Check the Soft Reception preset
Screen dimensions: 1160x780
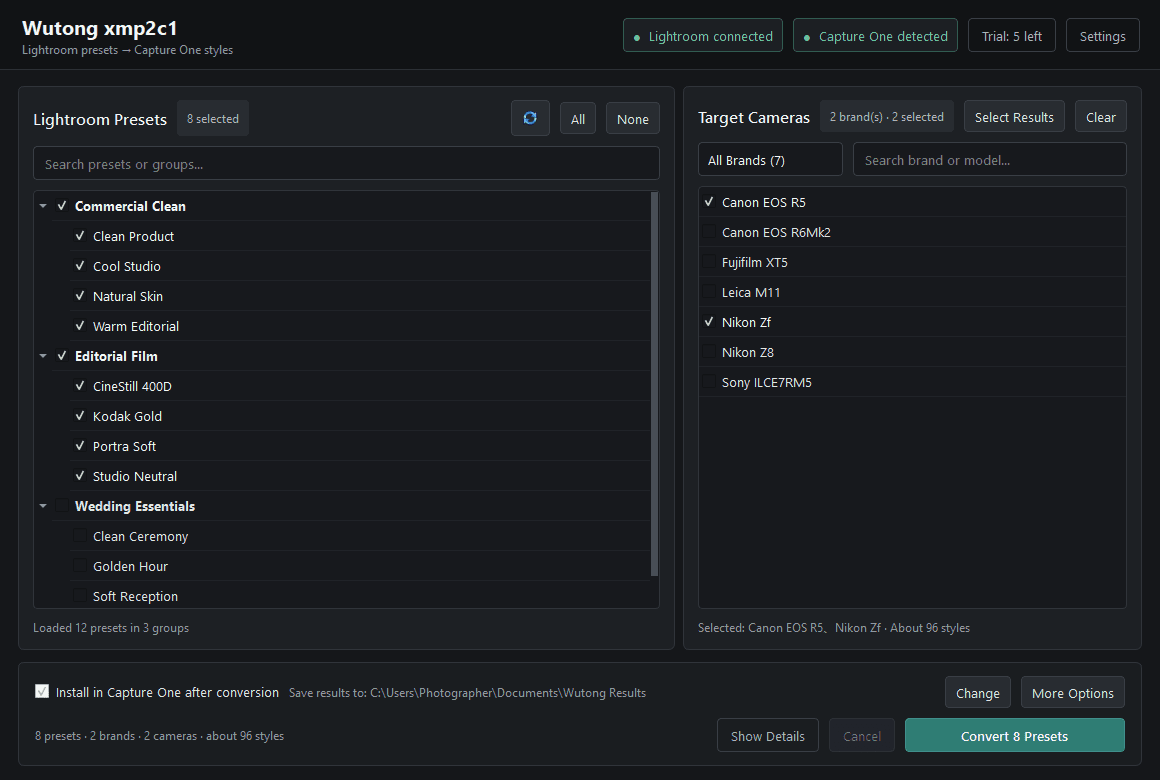tap(80, 596)
